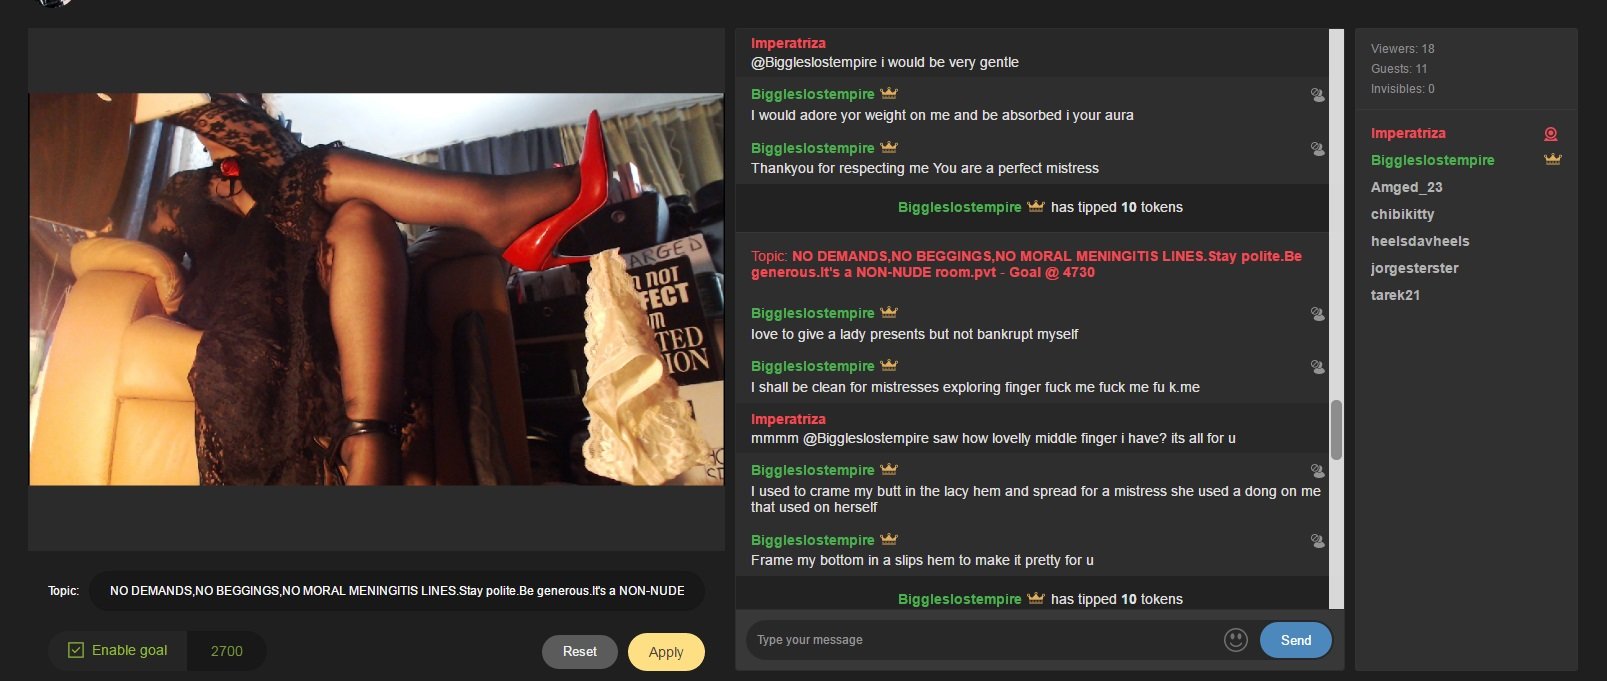The image size is (1607, 681).
Task: Send the chat message
Action: pos(1296,640)
